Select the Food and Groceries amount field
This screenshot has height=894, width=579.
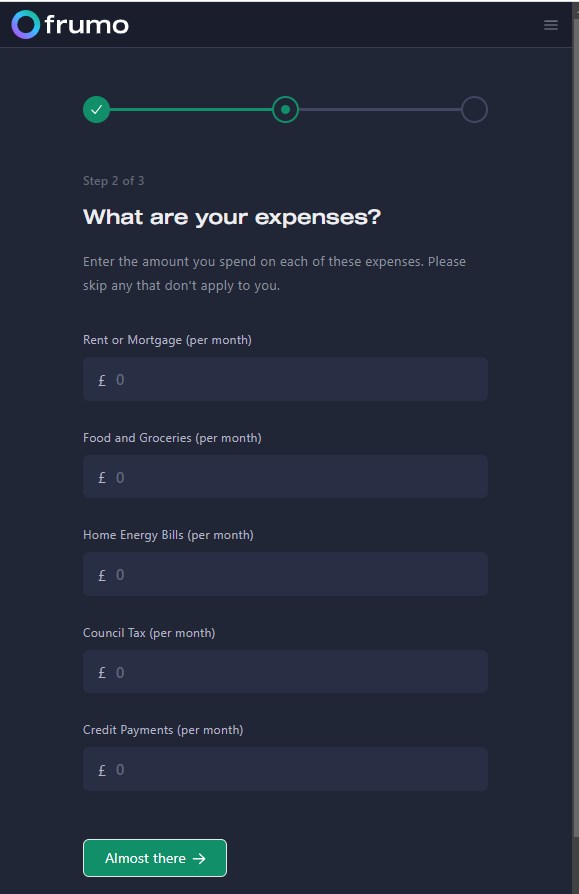(285, 476)
